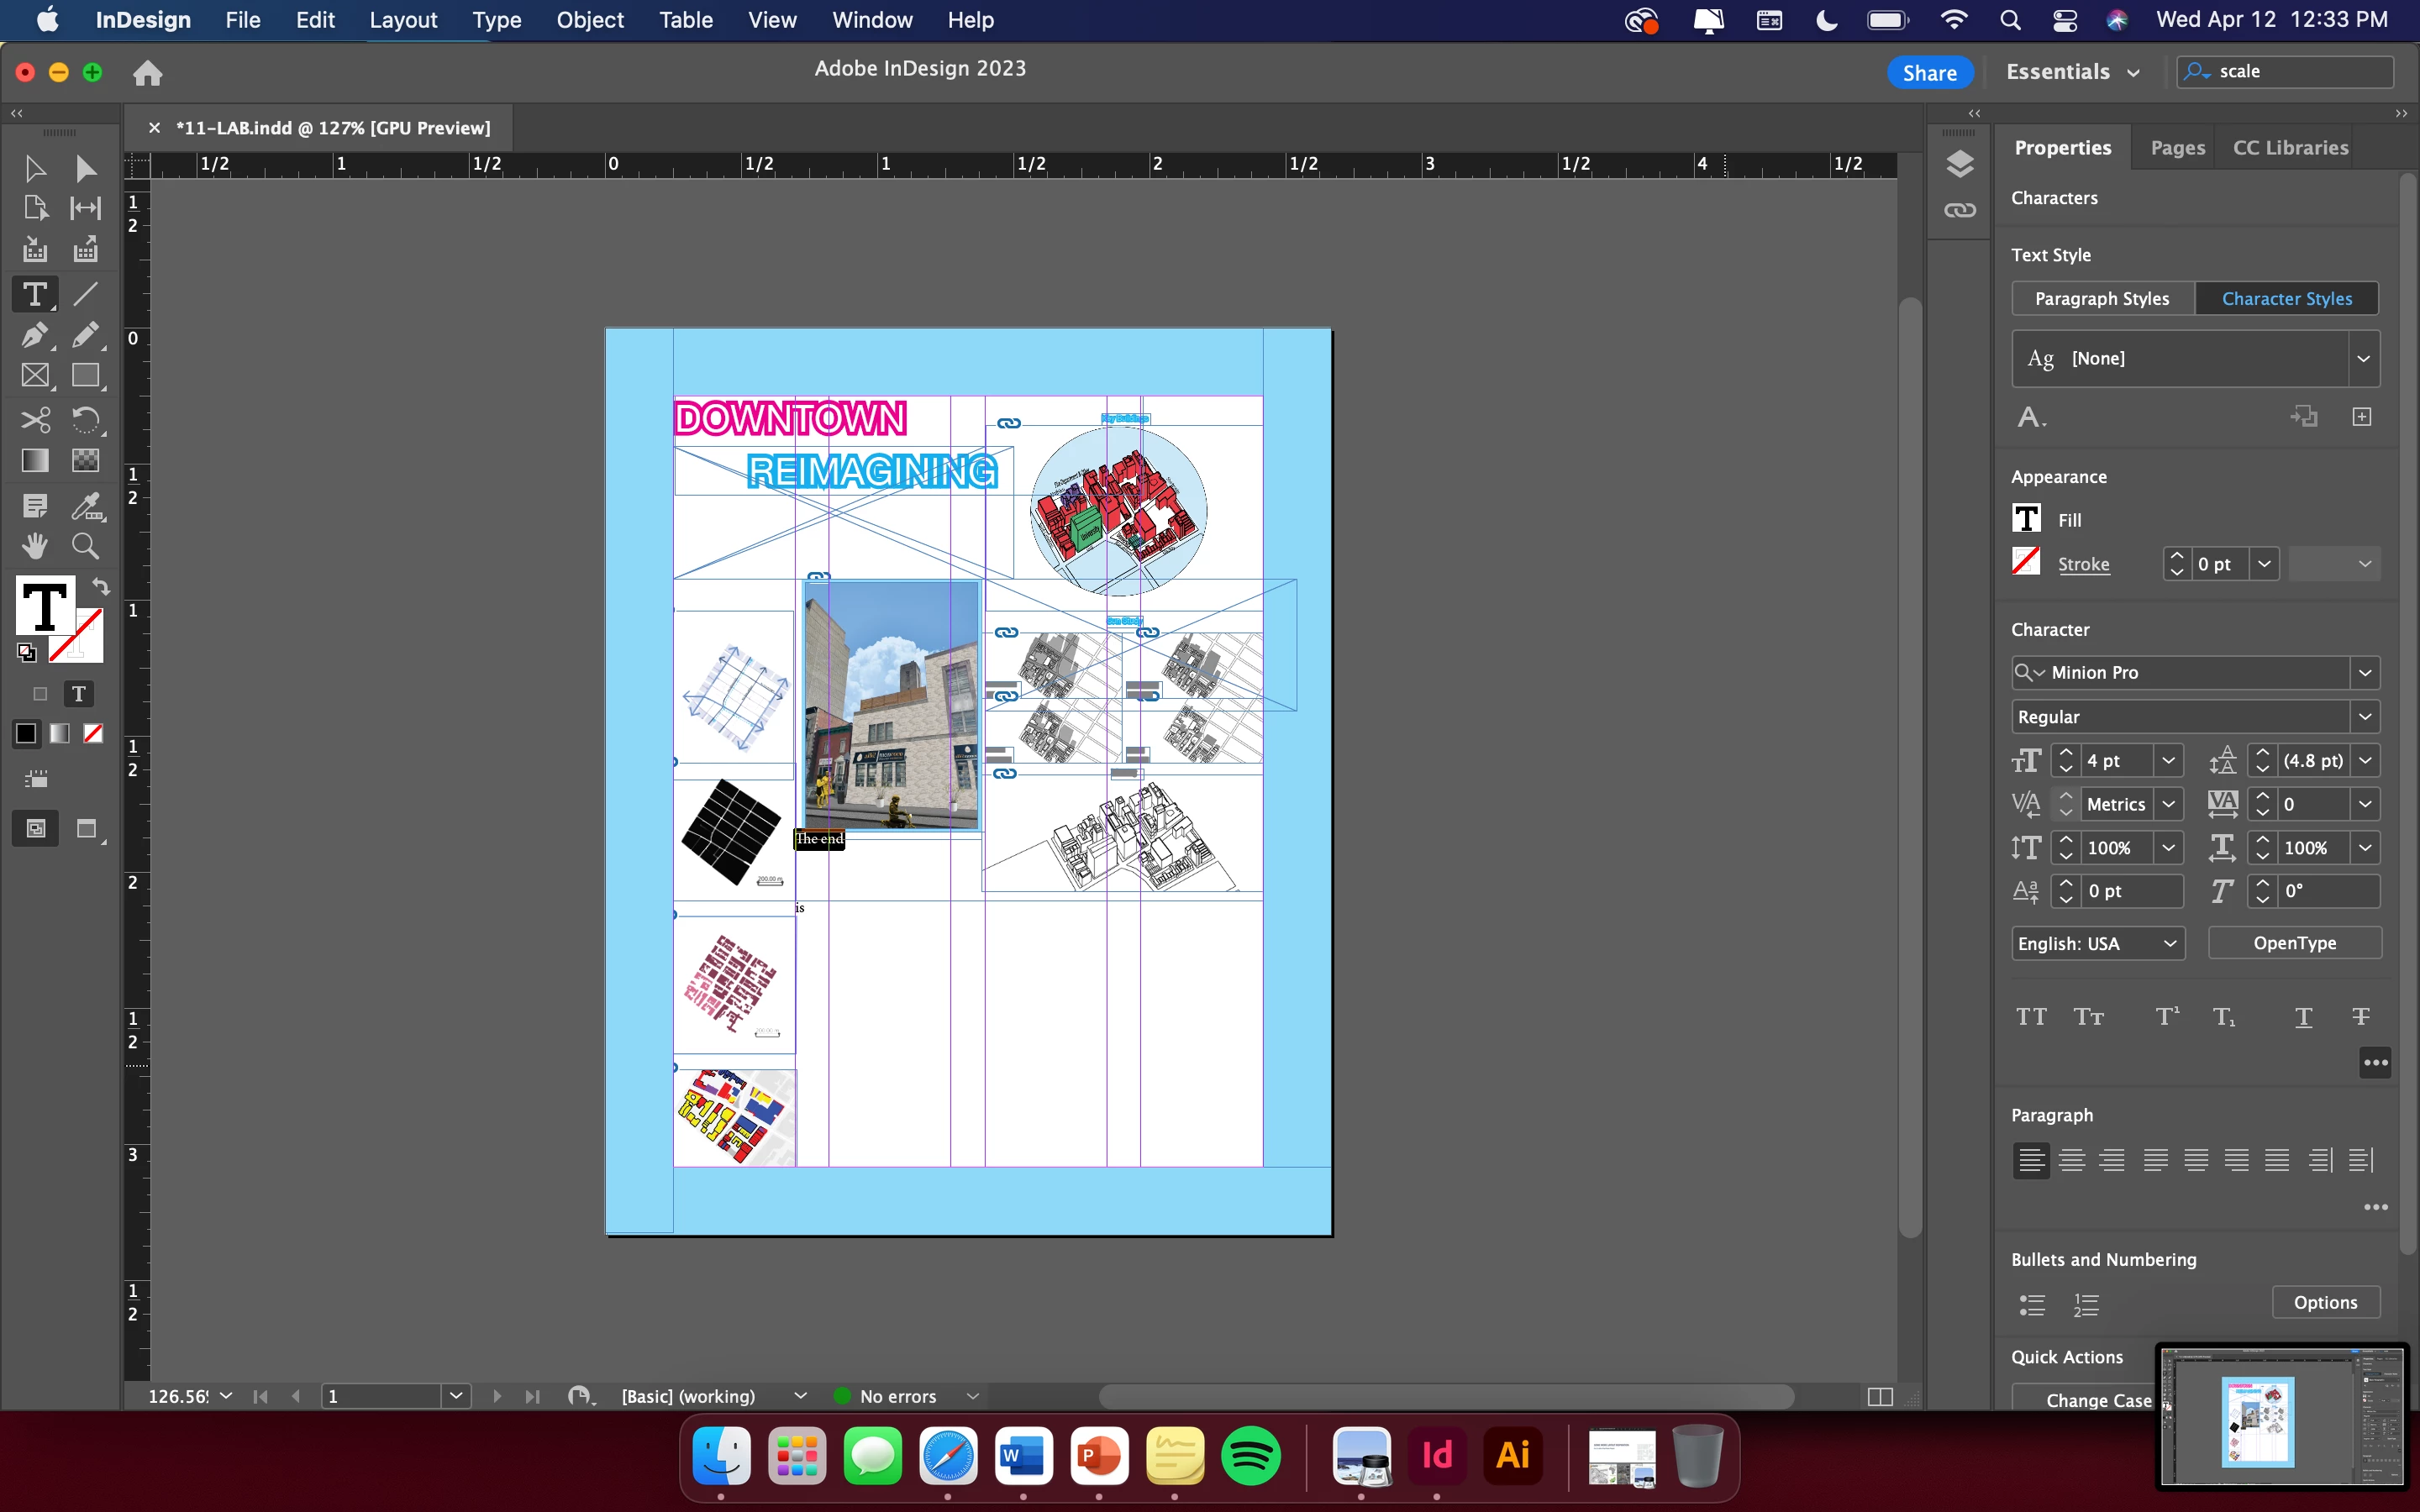Open the Object menu
The height and width of the screenshot is (1512, 2420).
[x=589, y=20]
